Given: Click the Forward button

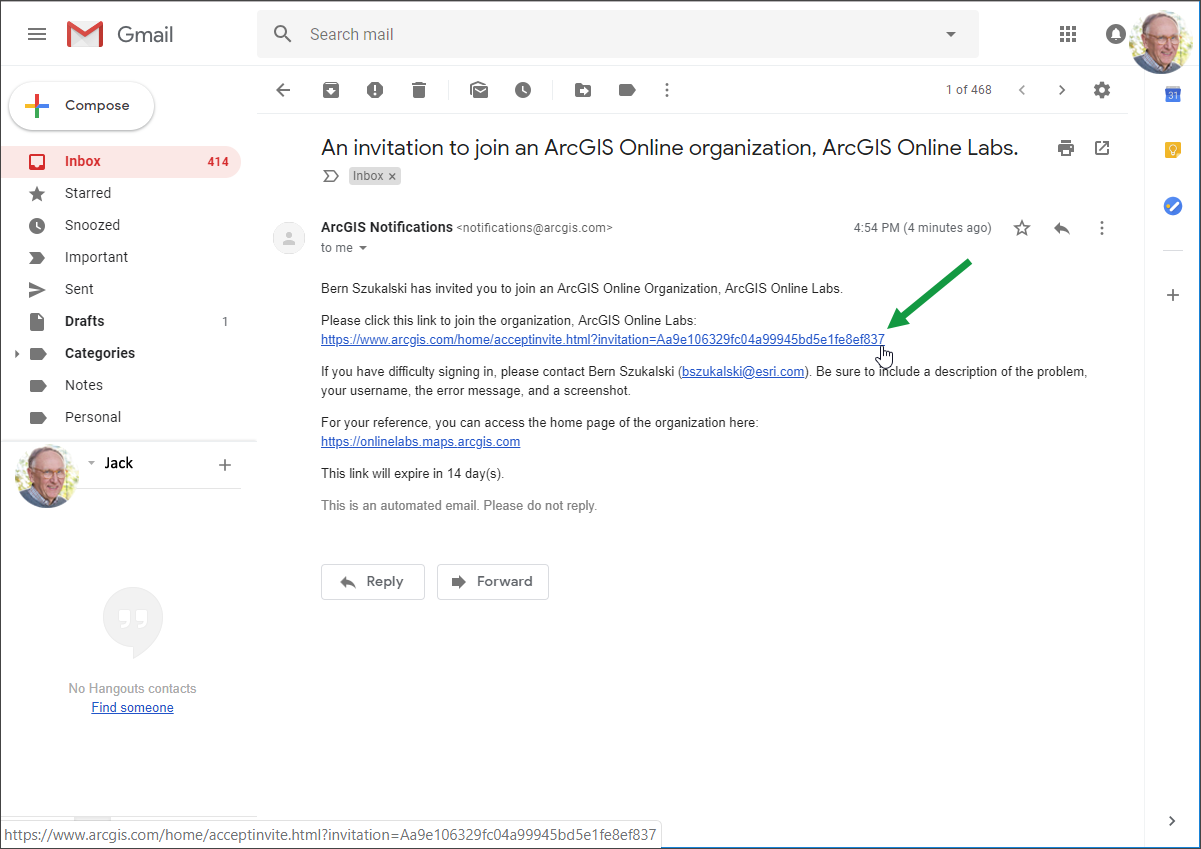Looking at the screenshot, I should (493, 582).
